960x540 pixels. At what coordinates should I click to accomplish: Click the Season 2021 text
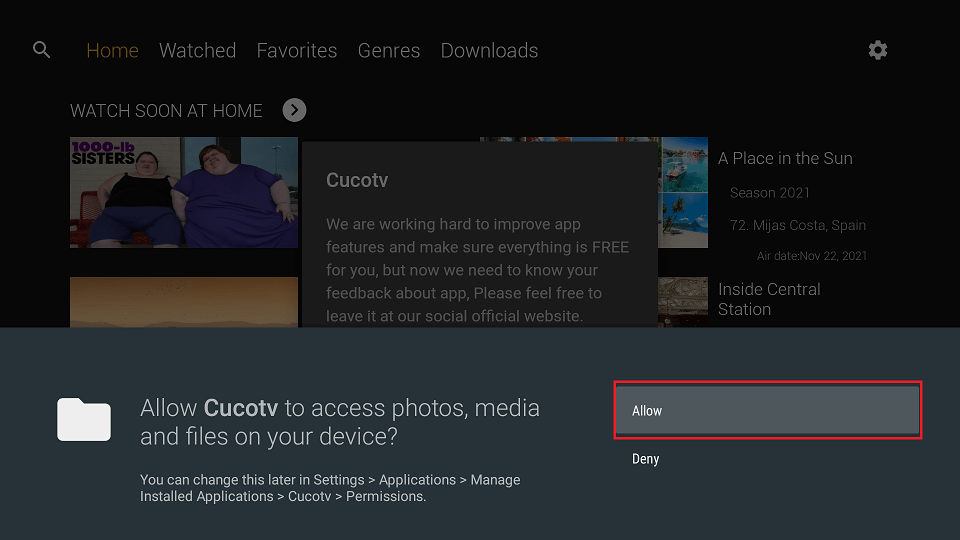click(x=770, y=193)
